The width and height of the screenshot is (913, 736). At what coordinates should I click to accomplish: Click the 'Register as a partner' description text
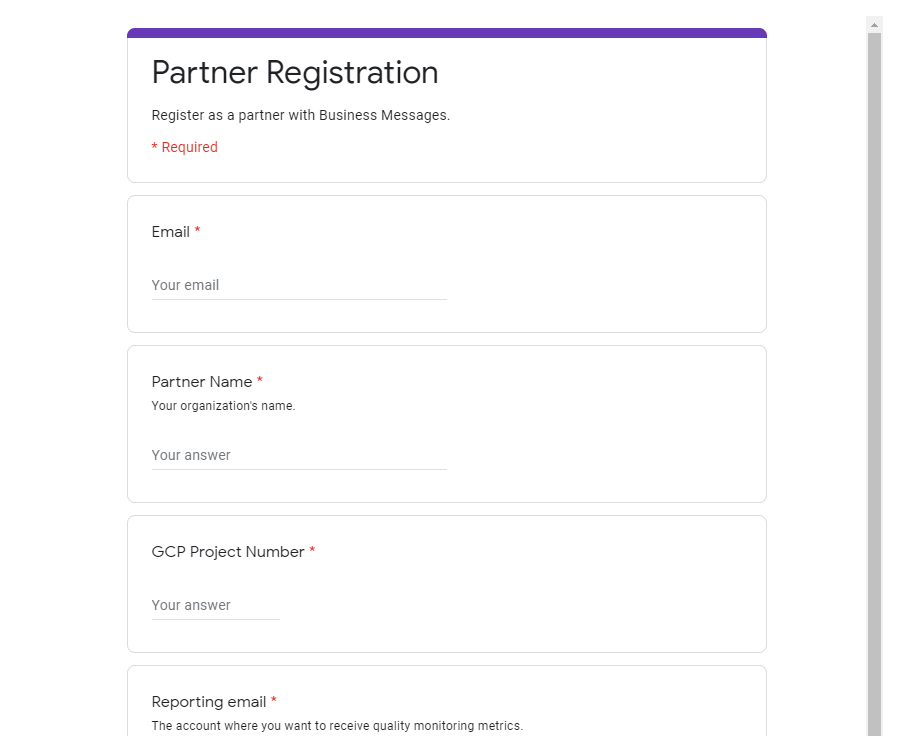pyautogui.click(x=300, y=115)
